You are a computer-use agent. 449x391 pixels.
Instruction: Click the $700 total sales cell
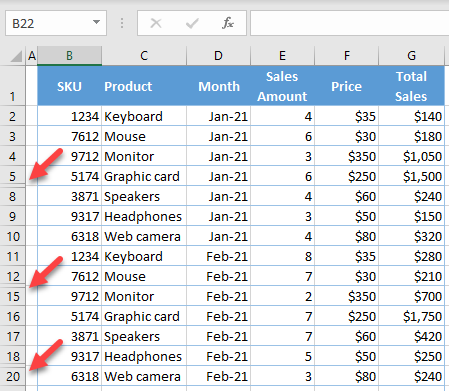click(412, 296)
